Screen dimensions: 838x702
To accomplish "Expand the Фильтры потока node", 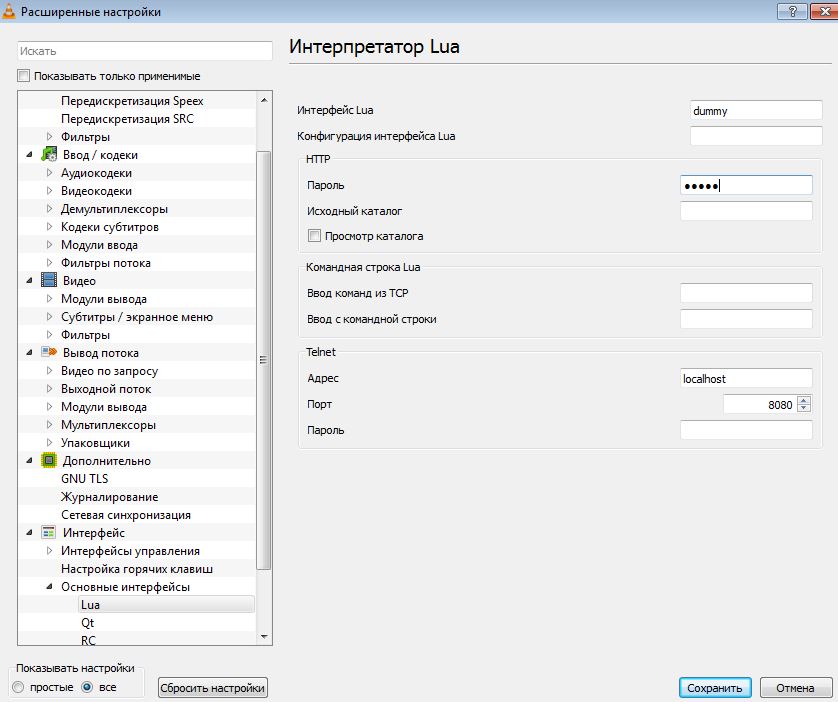I will [x=50, y=262].
